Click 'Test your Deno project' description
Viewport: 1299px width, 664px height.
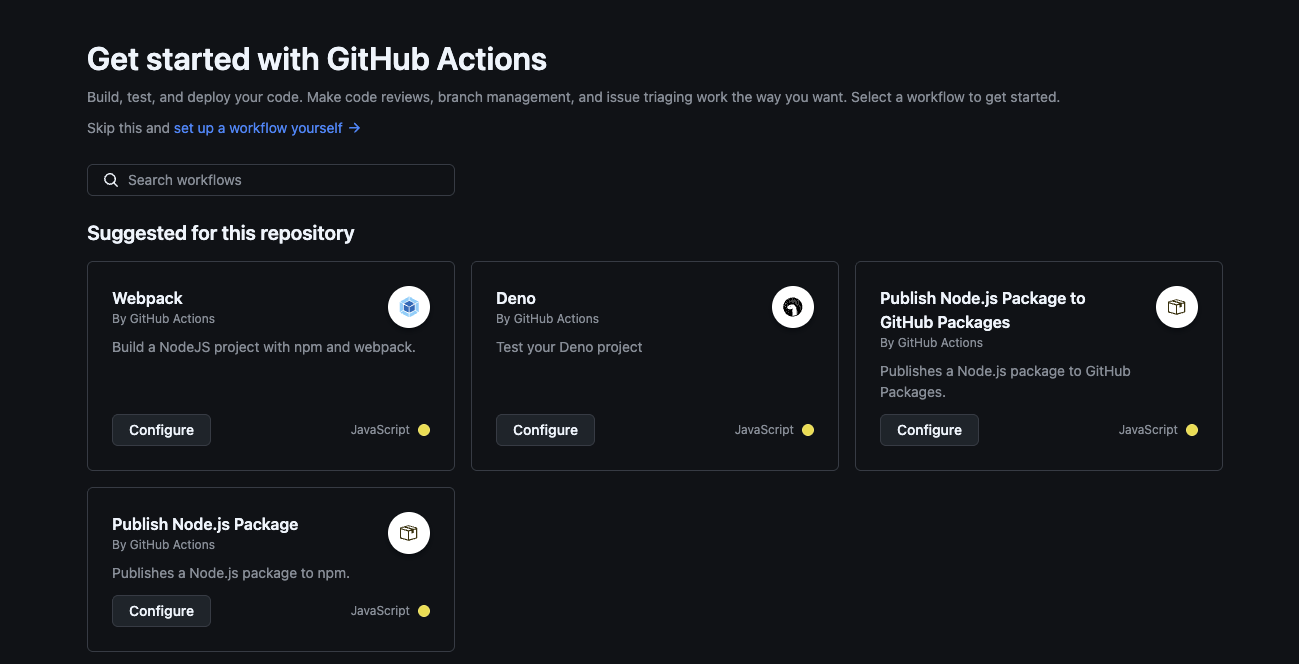[569, 347]
